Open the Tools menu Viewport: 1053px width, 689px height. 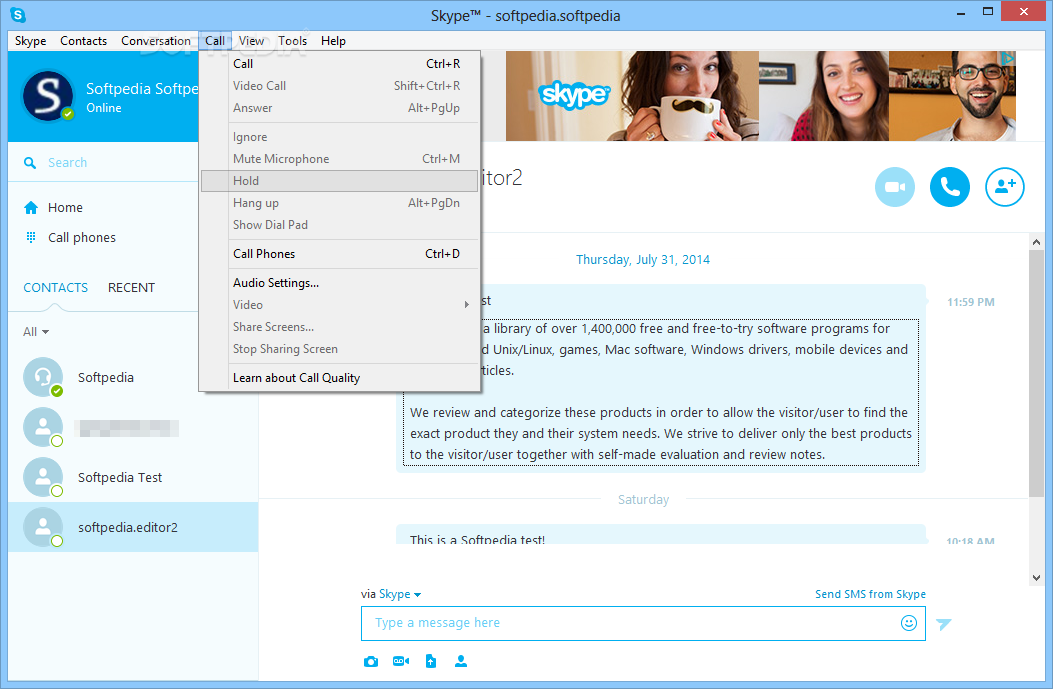292,41
